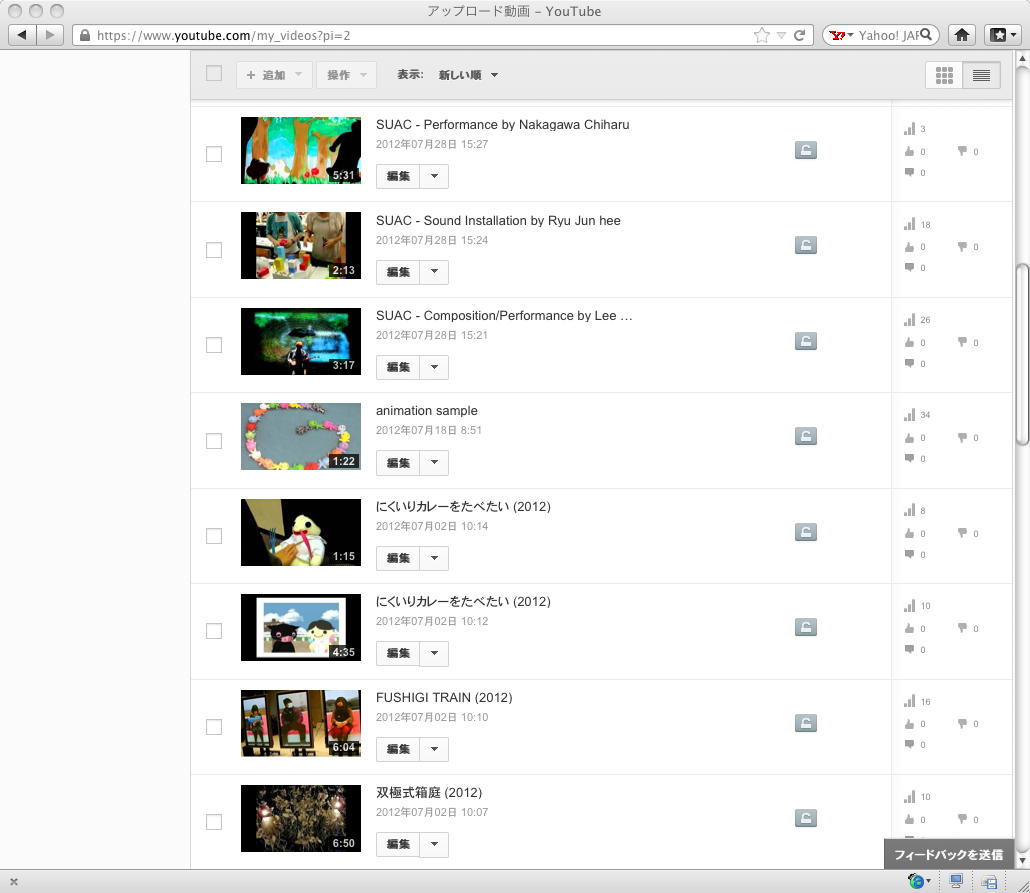The width and height of the screenshot is (1030, 893).
Task: Click likes thumbs-up icon for animation sample
Action: pyautogui.click(x=909, y=438)
